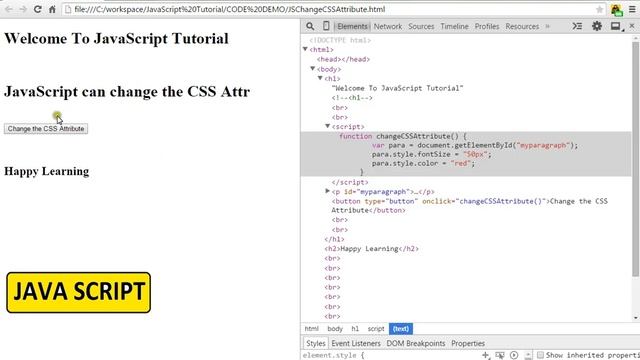Switch to the Resources tab

(522, 26)
